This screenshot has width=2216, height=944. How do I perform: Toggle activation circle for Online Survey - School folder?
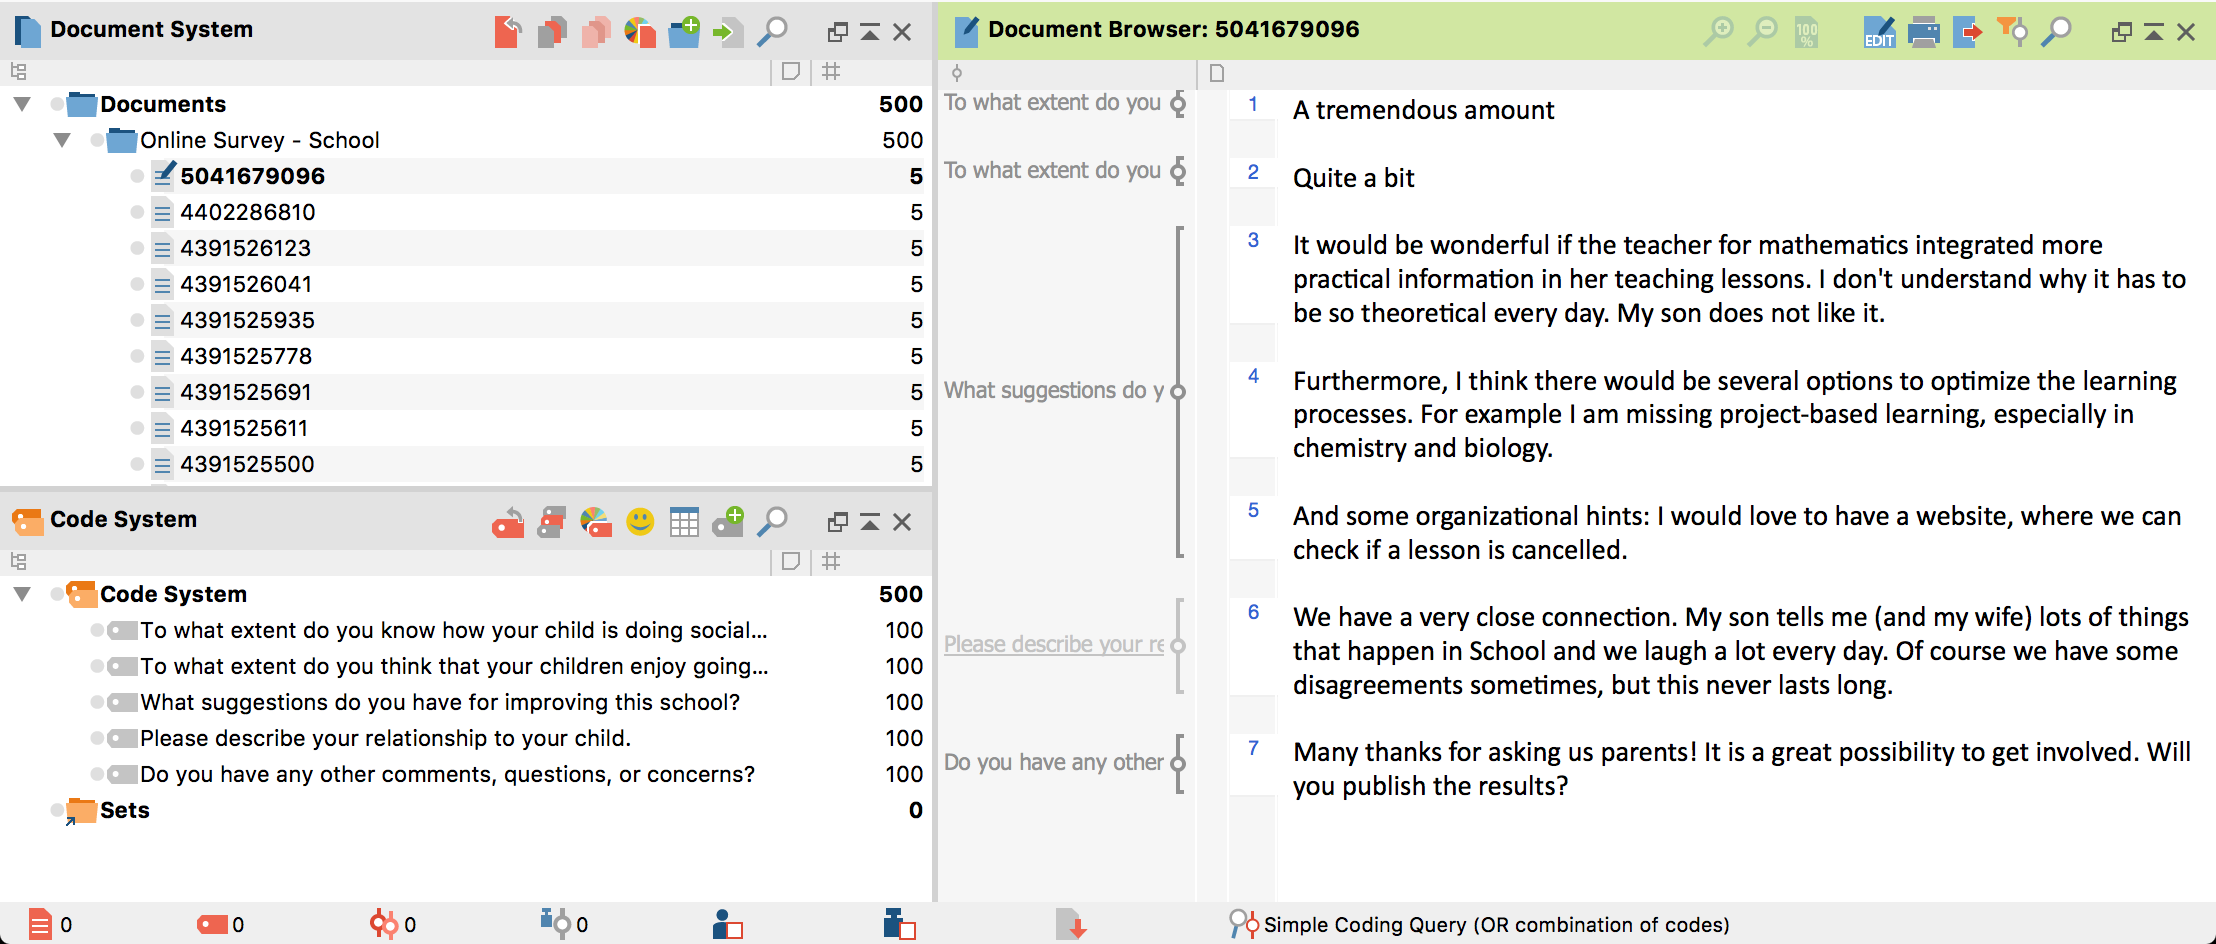97,140
